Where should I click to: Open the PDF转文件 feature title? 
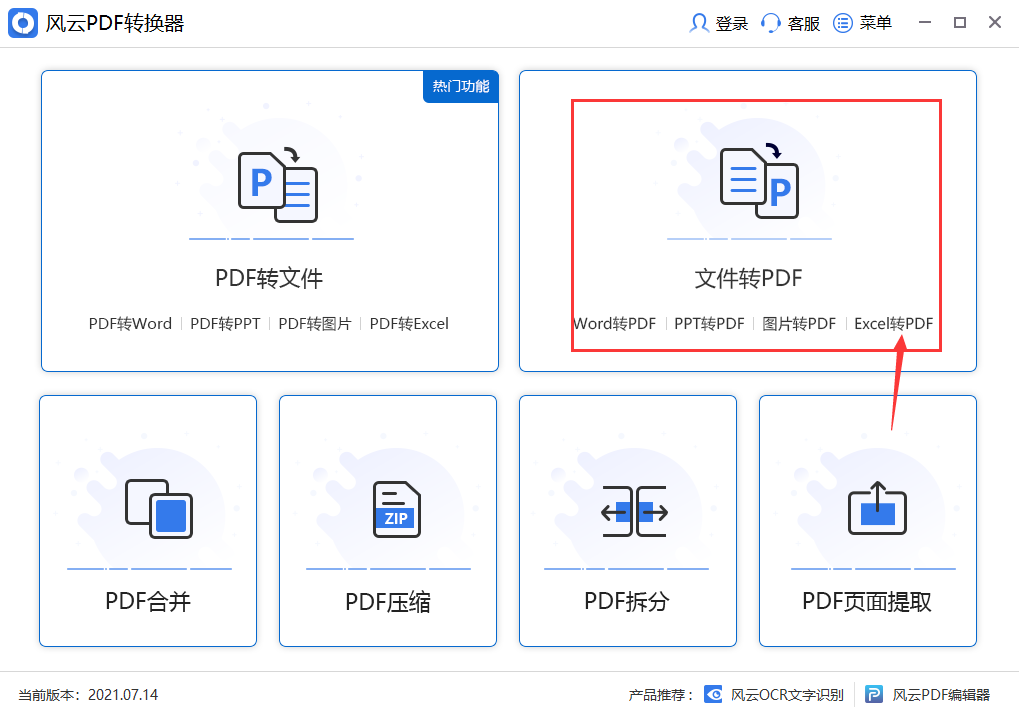269,278
